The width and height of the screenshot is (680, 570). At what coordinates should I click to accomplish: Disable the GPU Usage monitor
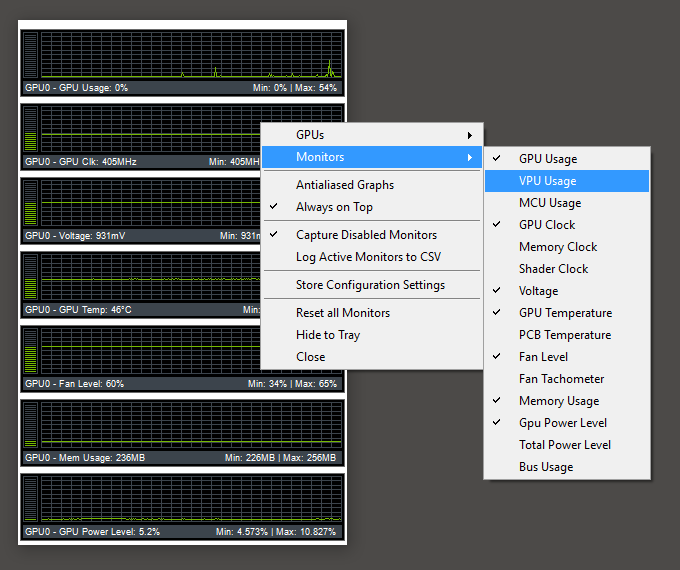tap(547, 159)
